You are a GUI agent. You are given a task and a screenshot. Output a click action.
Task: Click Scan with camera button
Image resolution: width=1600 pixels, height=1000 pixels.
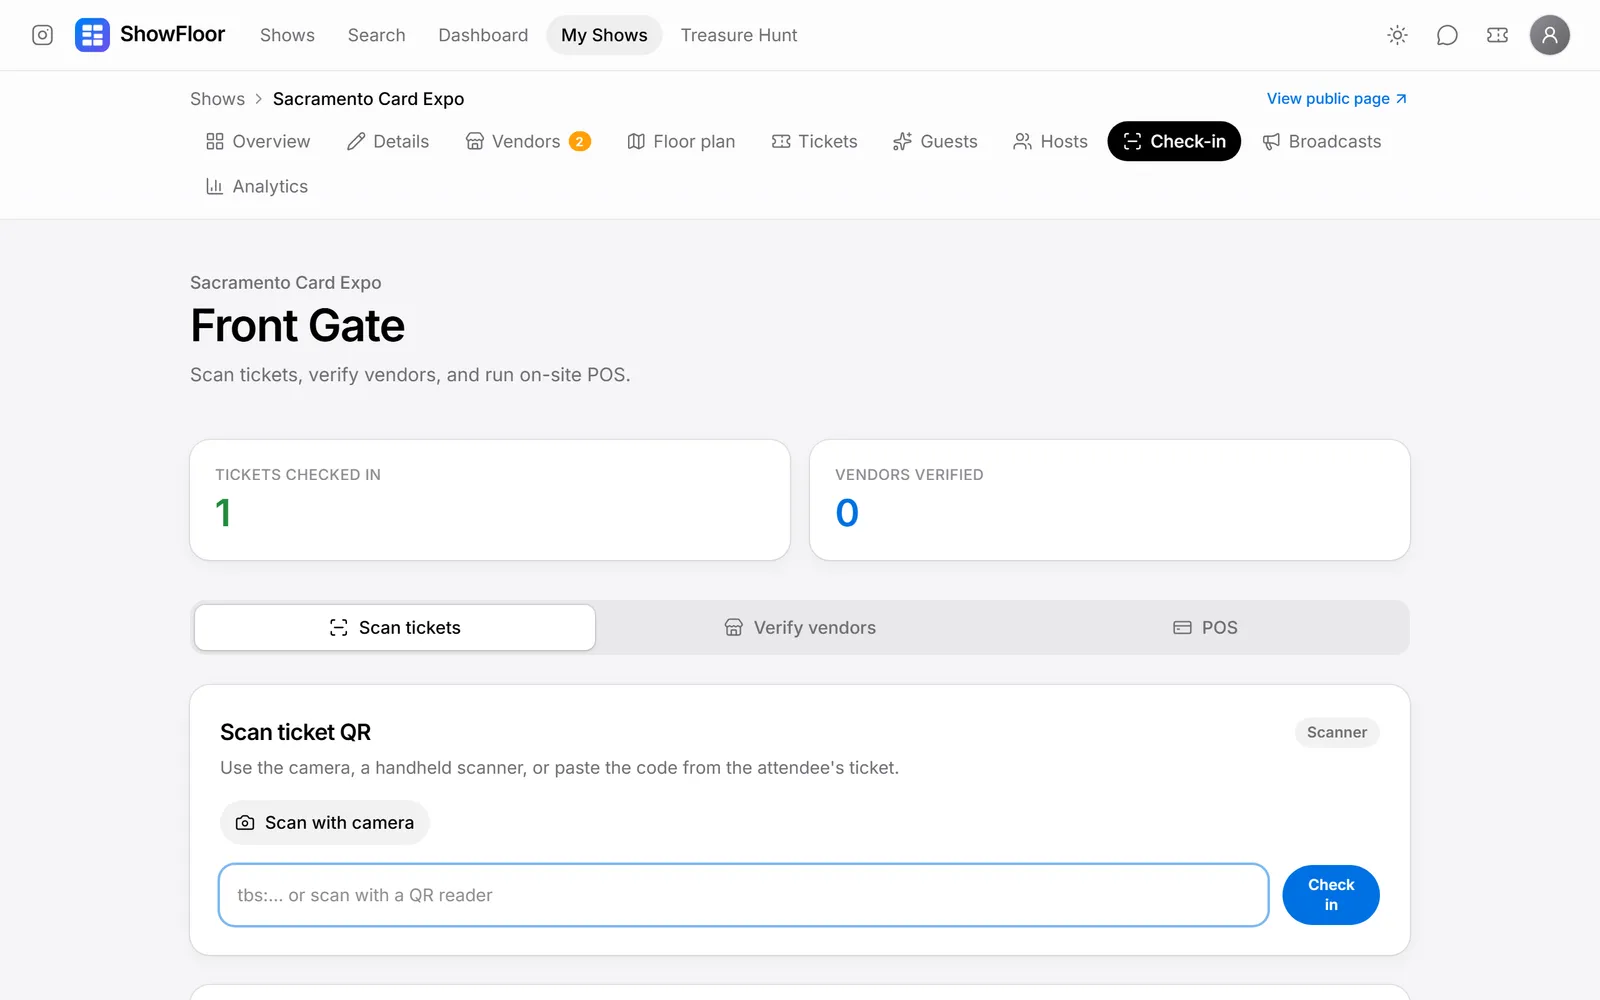[325, 822]
